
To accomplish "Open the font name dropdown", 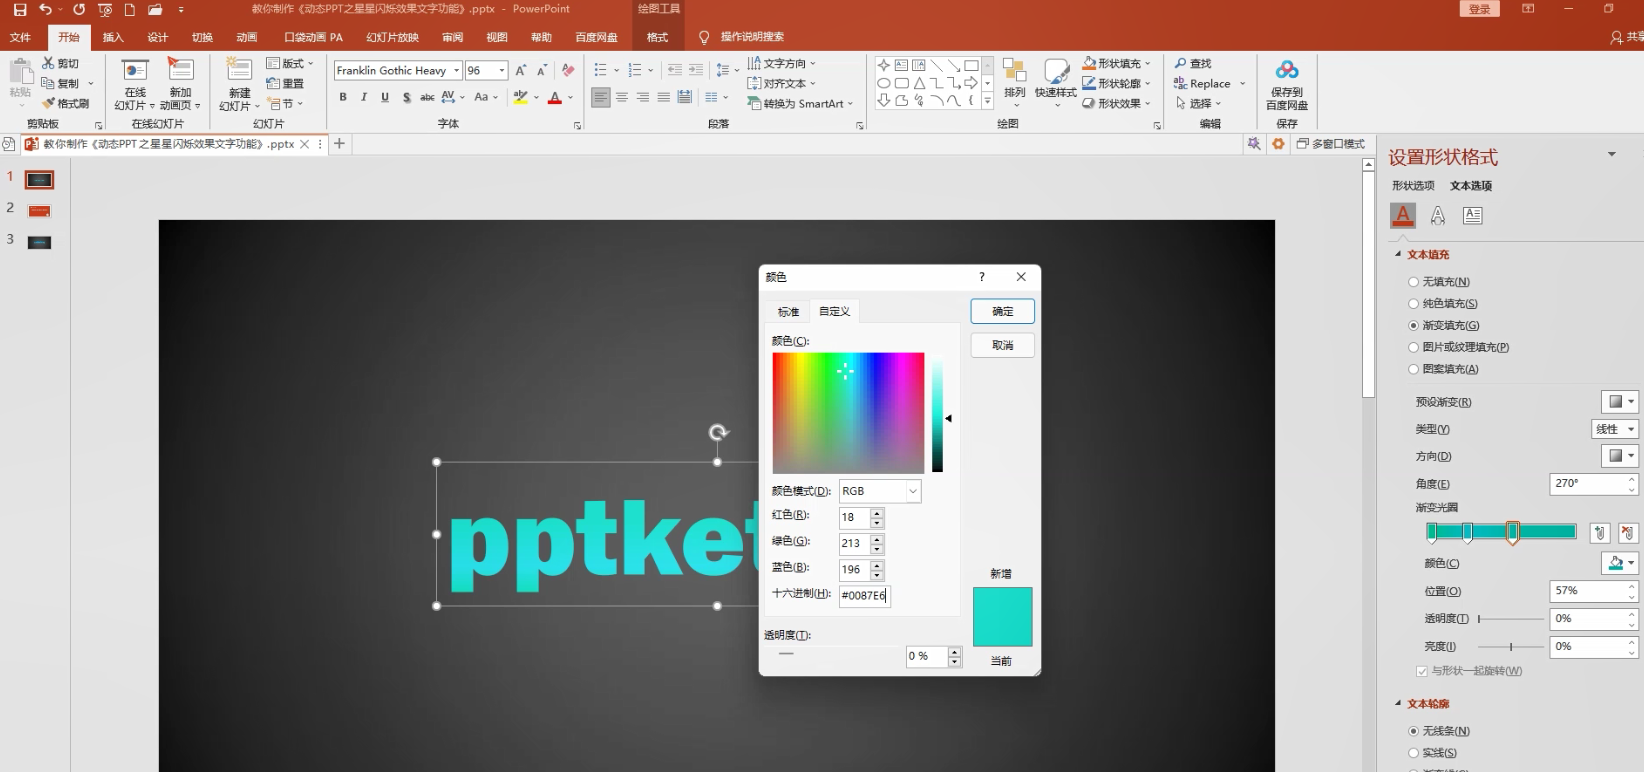I will point(457,70).
